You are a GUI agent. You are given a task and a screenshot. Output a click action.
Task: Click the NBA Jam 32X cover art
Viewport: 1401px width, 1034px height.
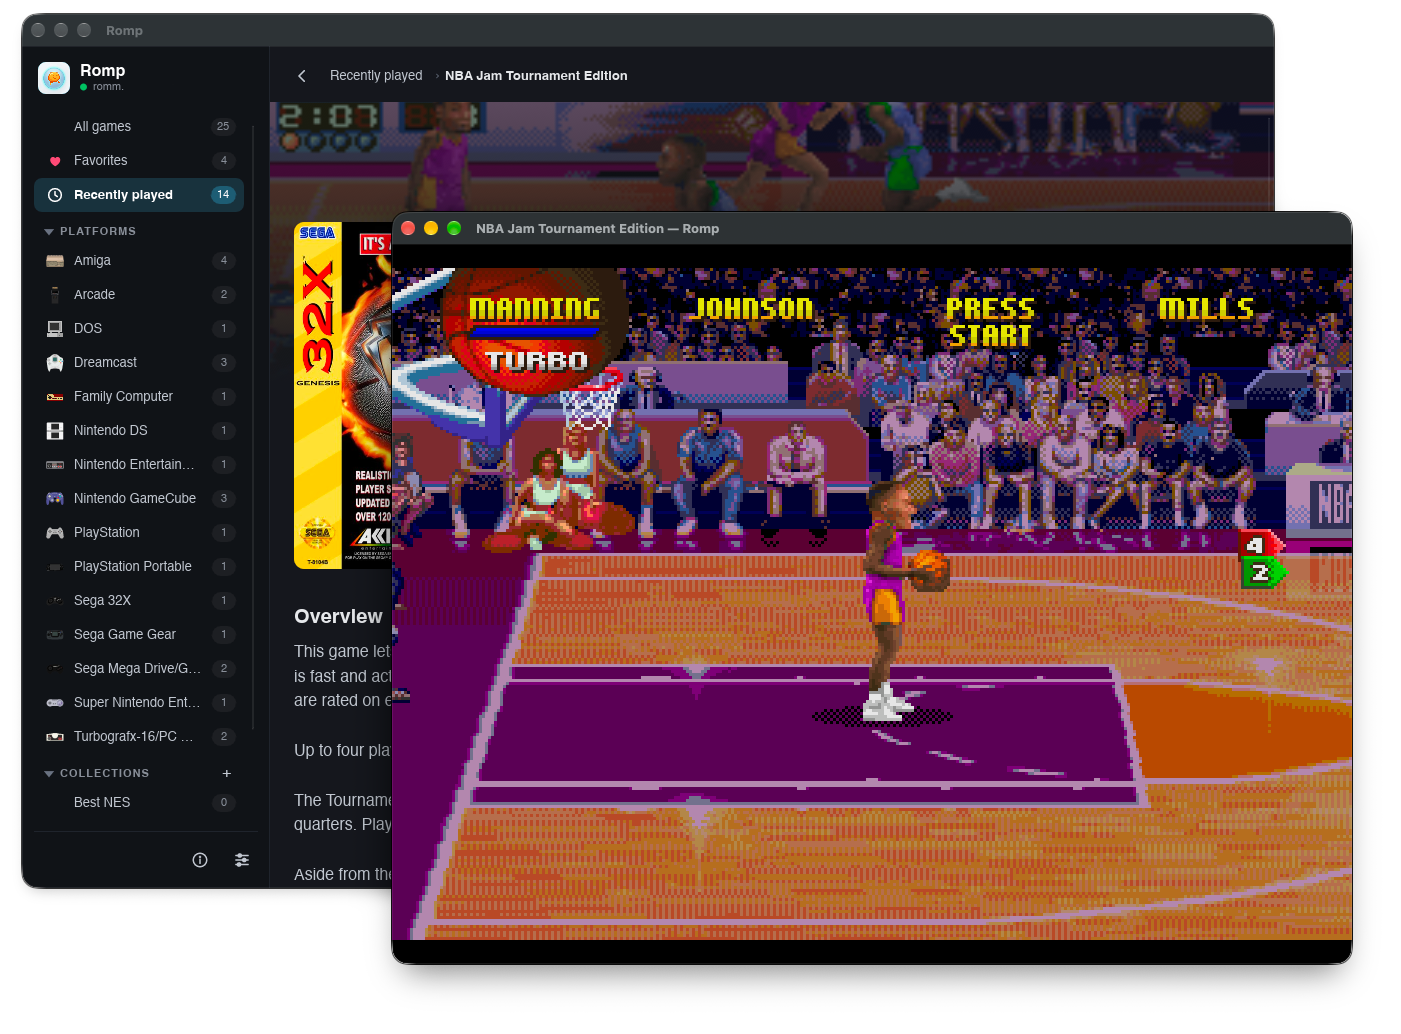click(x=343, y=396)
